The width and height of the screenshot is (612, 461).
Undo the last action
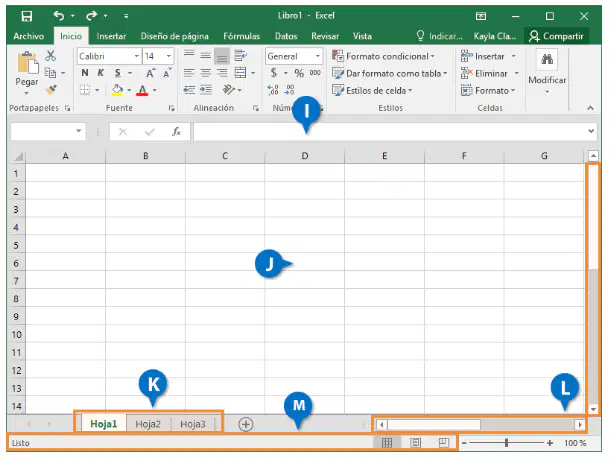pos(59,16)
